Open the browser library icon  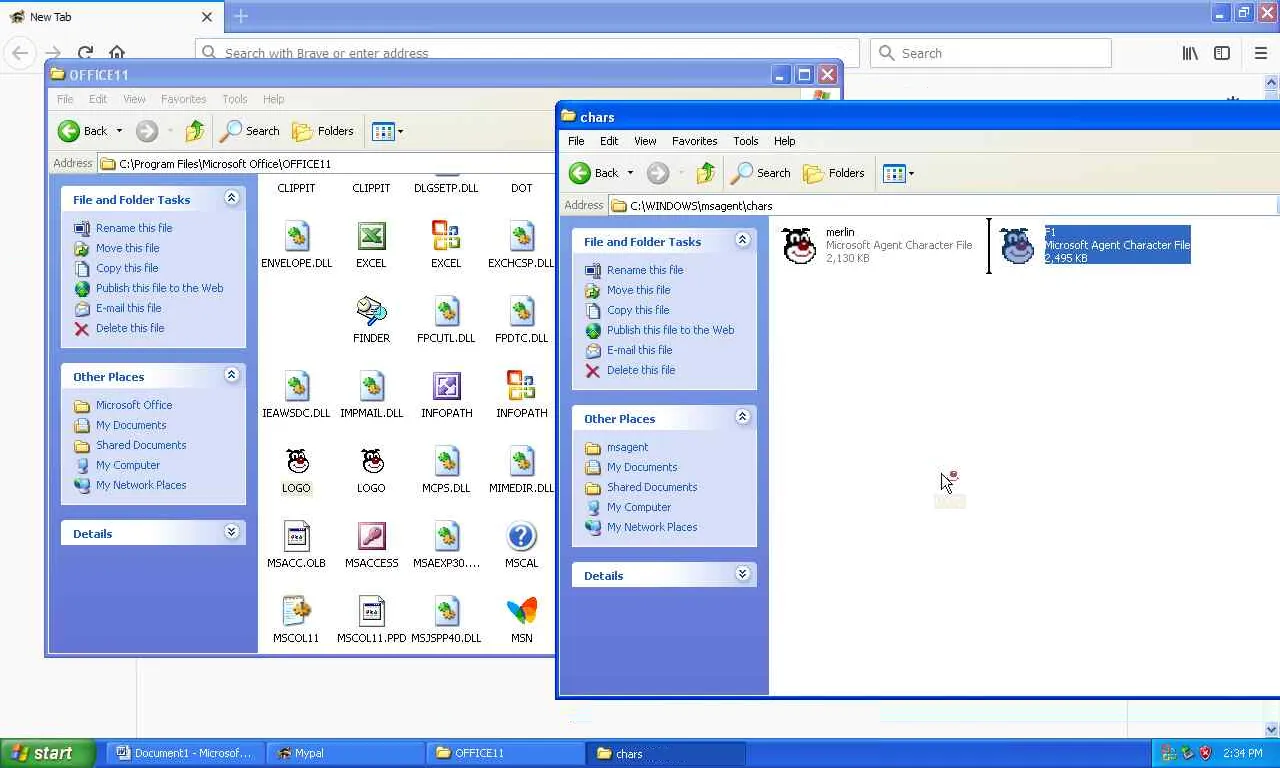pos(1190,53)
